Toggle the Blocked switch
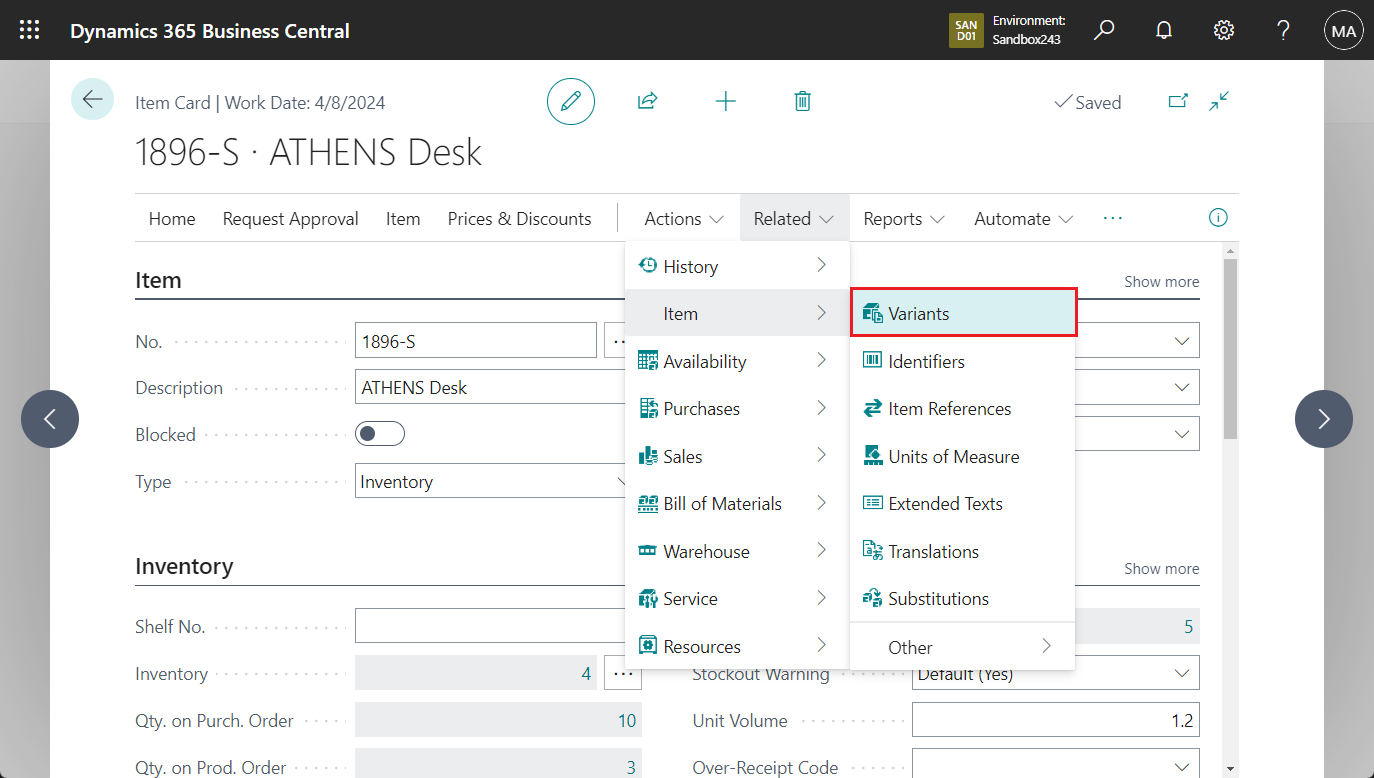This screenshot has width=1374, height=778. click(x=380, y=433)
